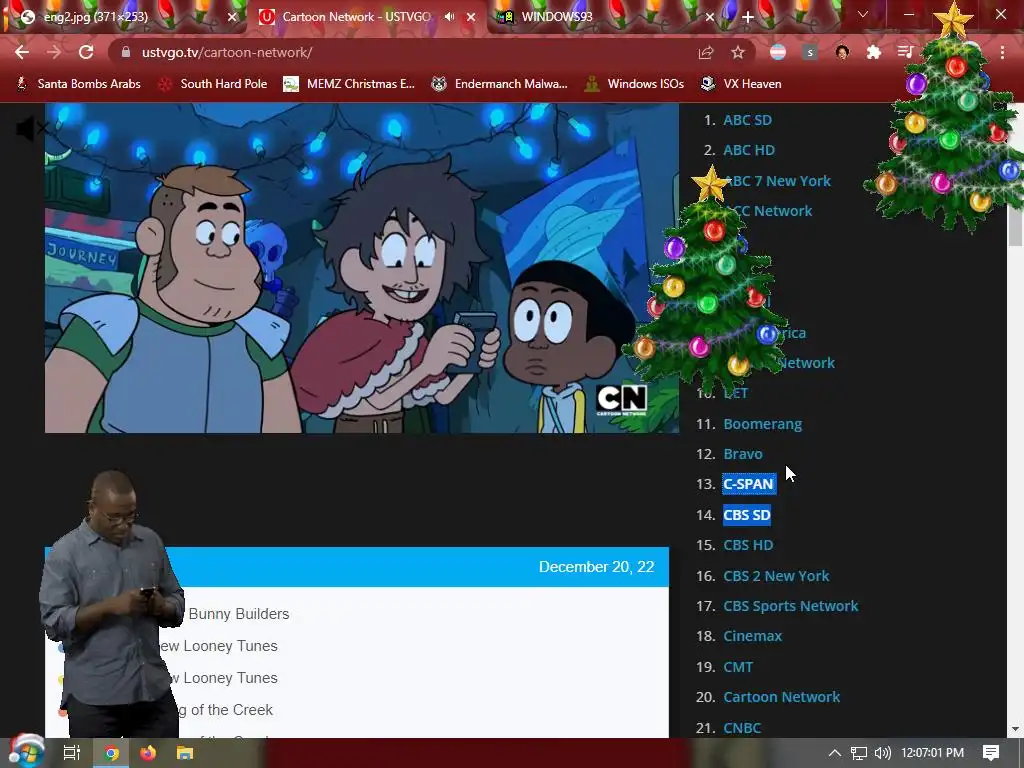Screen dimensions: 1024x768
Task: Go back using the browser back arrow
Action: pos(22,52)
